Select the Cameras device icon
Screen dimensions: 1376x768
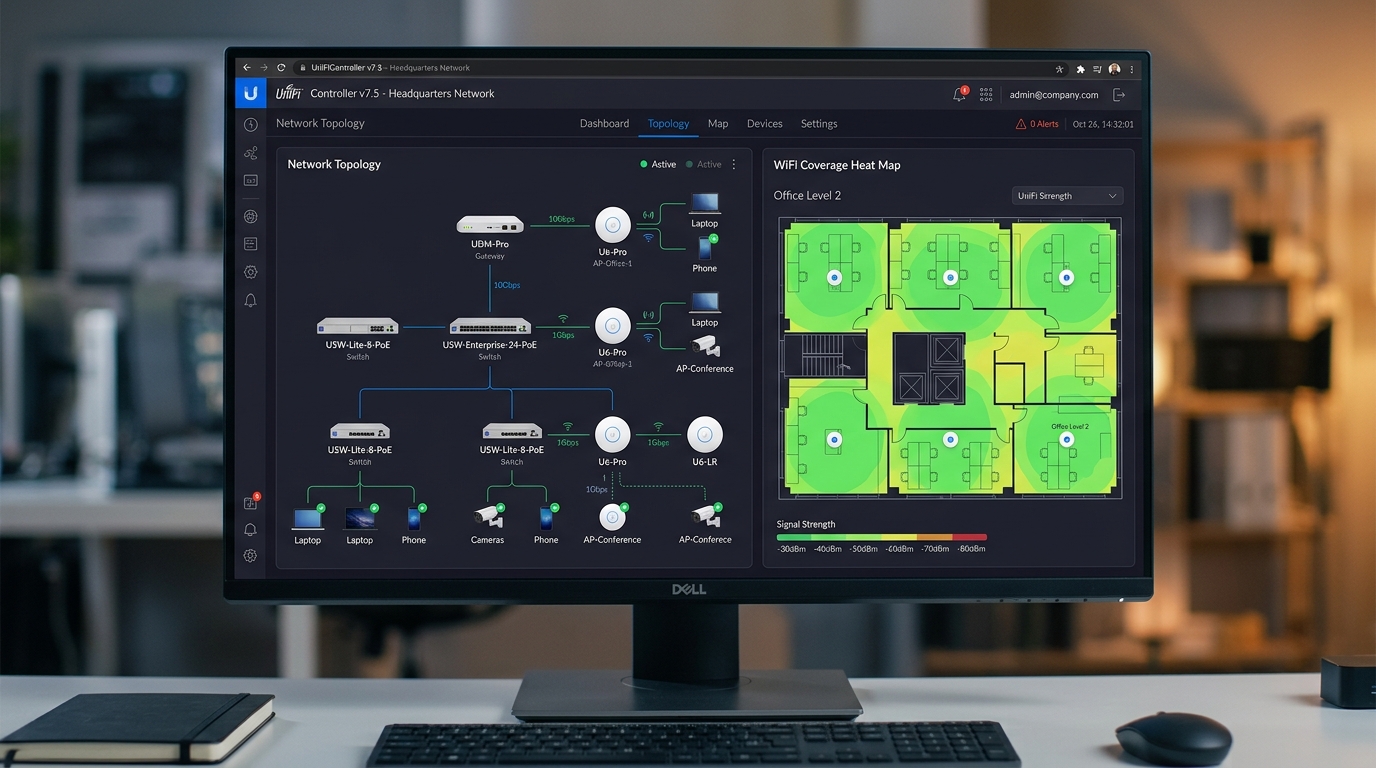tap(487, 517)
